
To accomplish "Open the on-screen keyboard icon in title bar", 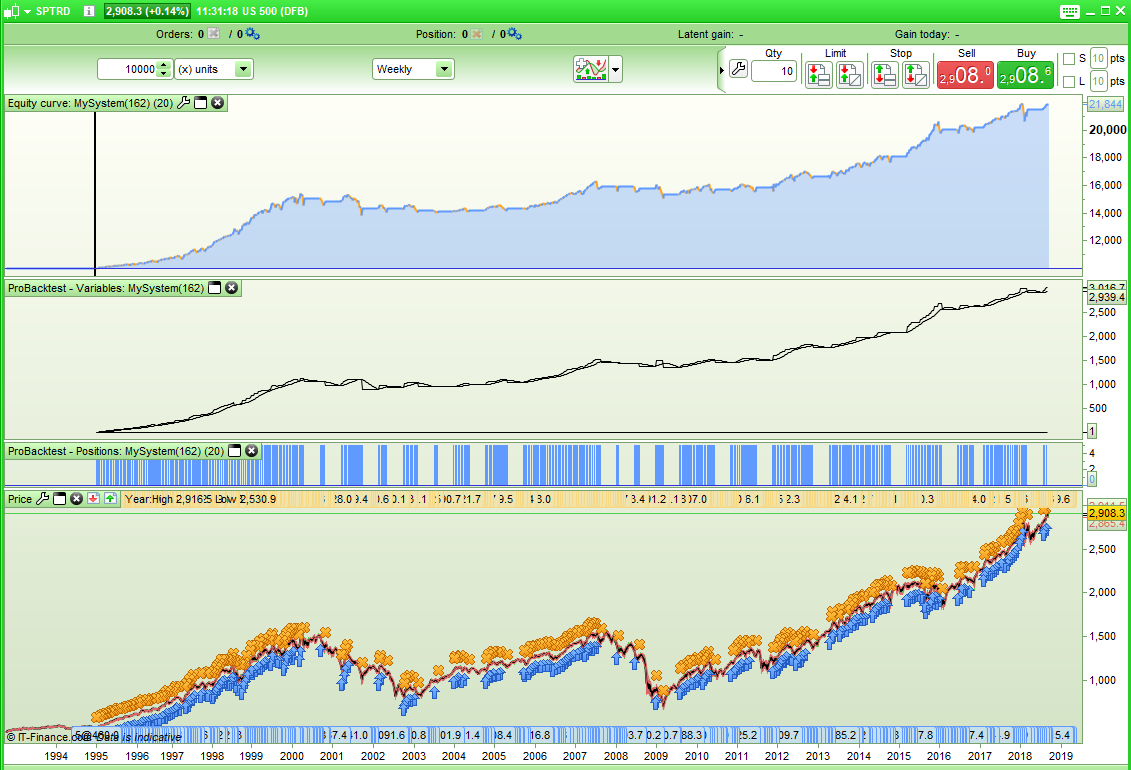I will pyautogui.click(x=1069, y=11).
